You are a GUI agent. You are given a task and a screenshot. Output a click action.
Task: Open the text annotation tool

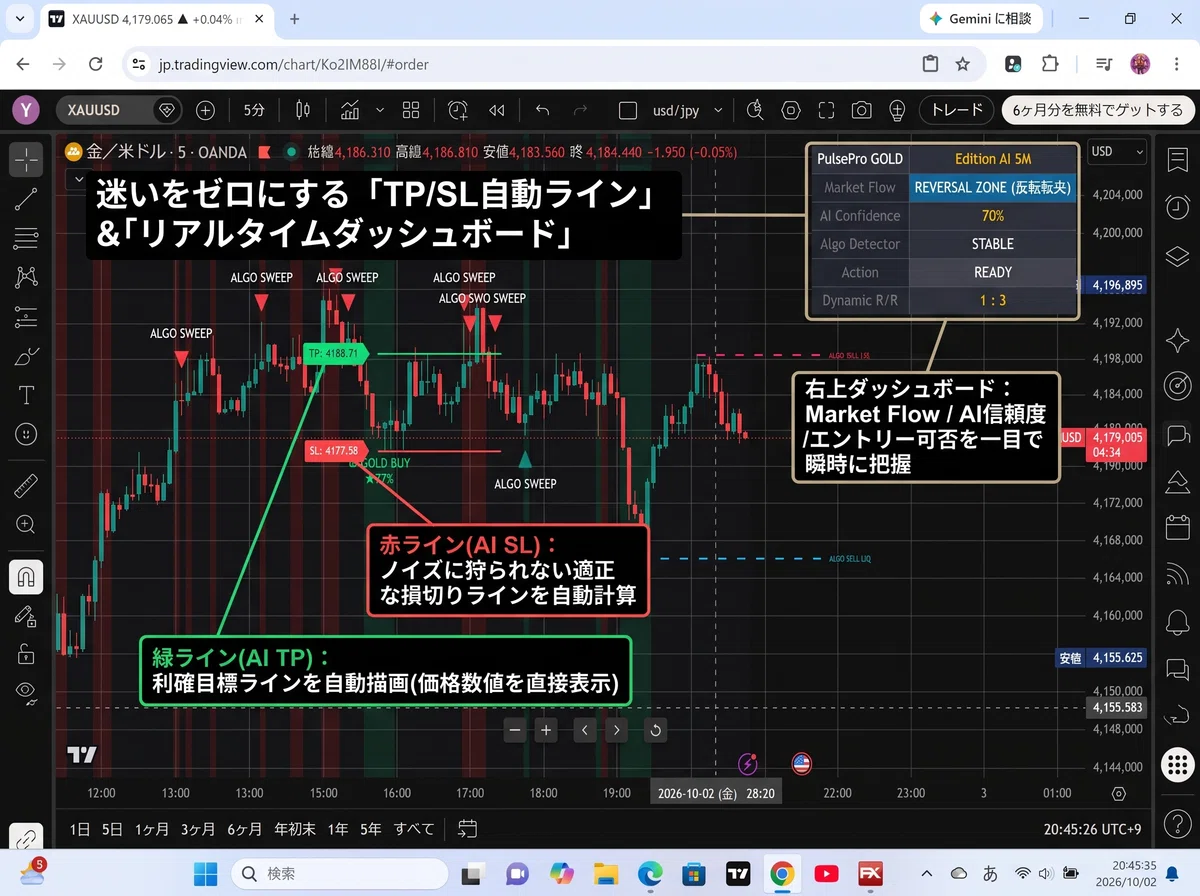(27, 396)
